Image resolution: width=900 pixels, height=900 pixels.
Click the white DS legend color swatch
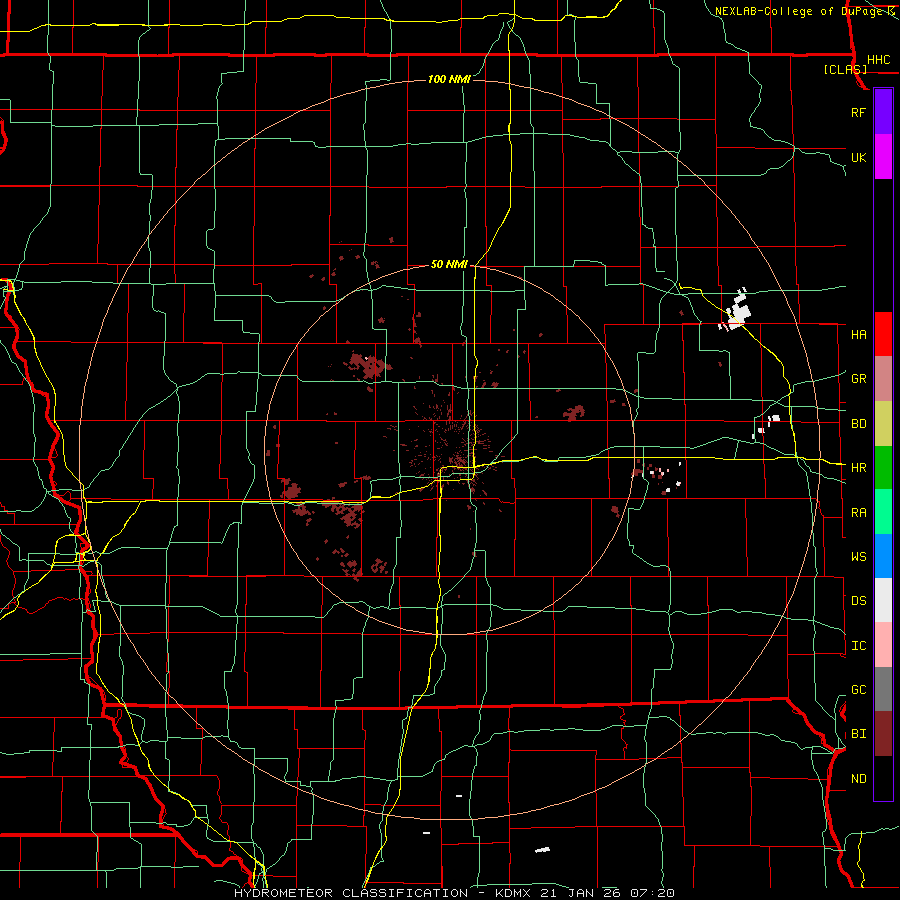click(x=883, y=600)
